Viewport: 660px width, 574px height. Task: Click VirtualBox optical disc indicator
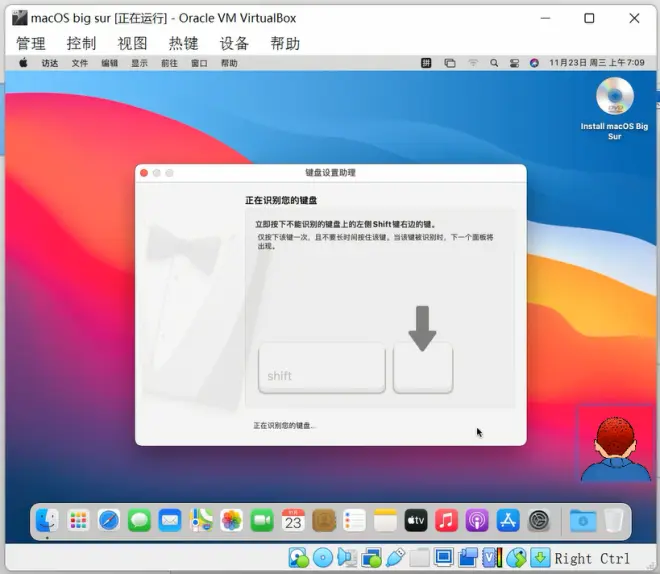tap(323, 558)
